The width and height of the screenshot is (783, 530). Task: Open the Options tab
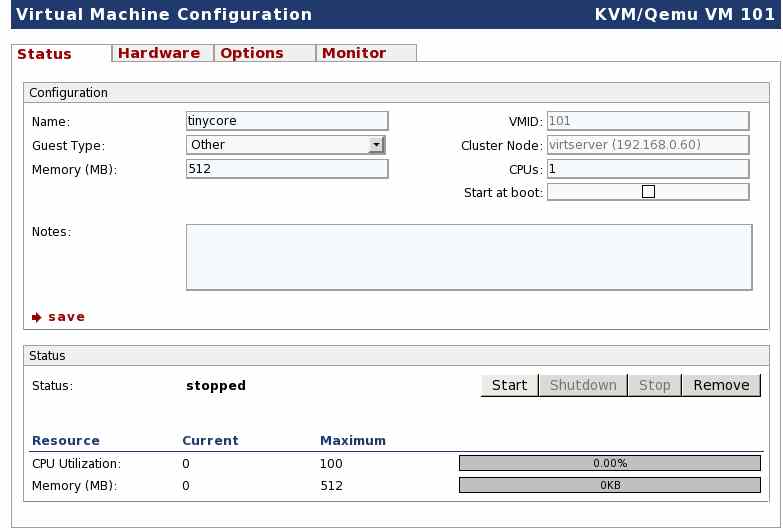click(265, 53)
